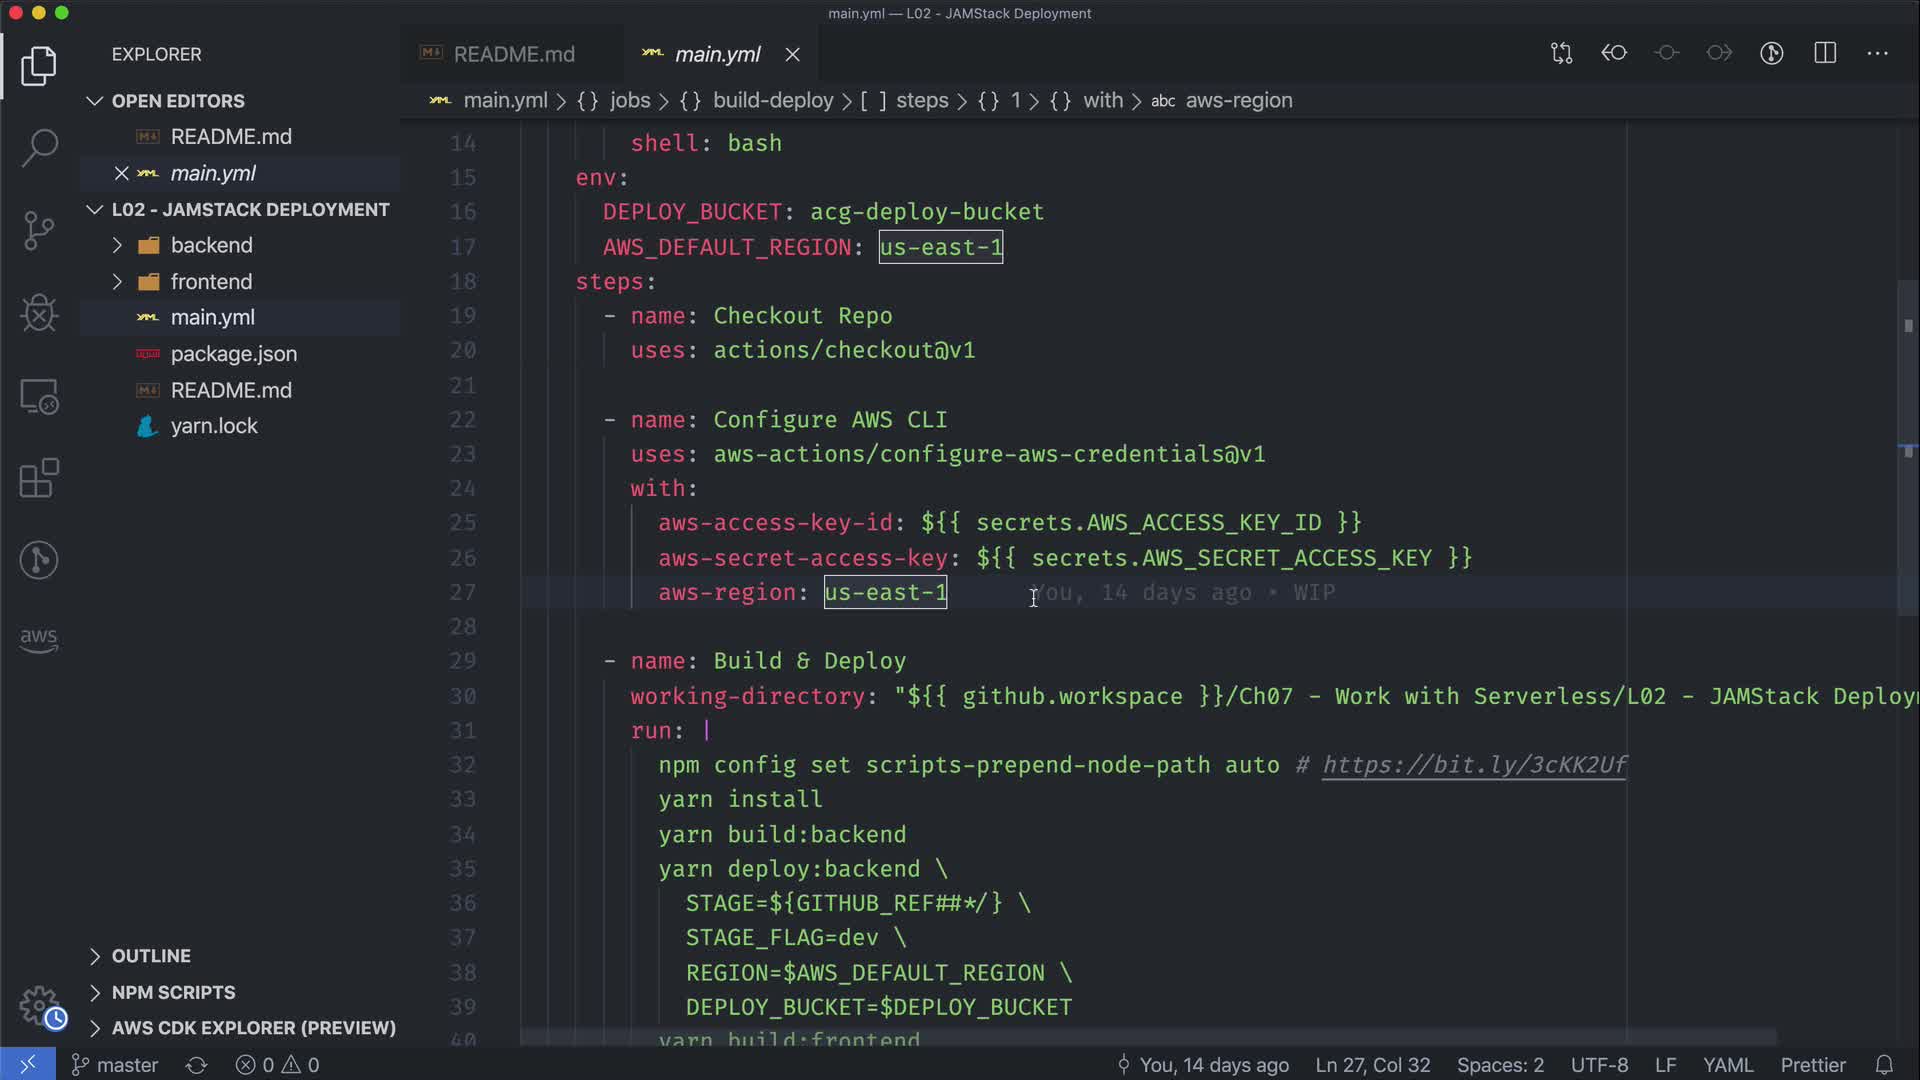1920x1080 pixels.
Task: Close the main.yml tab
Action: pos(792,55)
